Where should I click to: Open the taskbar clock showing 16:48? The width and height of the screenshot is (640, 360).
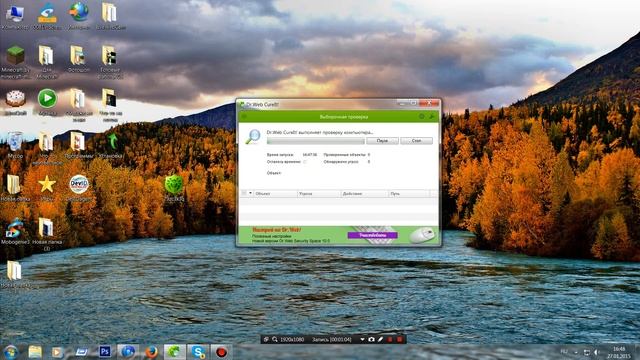coord(619,352)
